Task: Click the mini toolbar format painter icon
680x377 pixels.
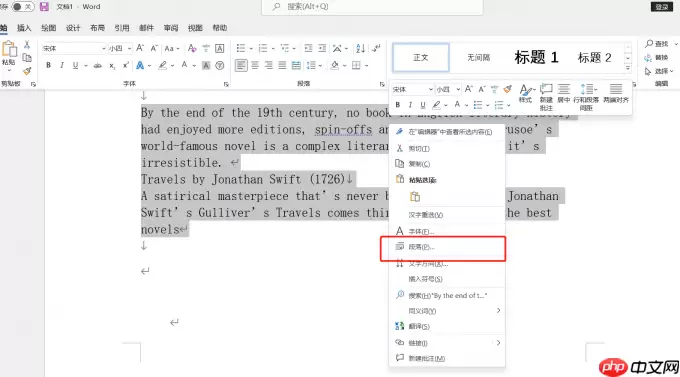Action: click(507, 89)
